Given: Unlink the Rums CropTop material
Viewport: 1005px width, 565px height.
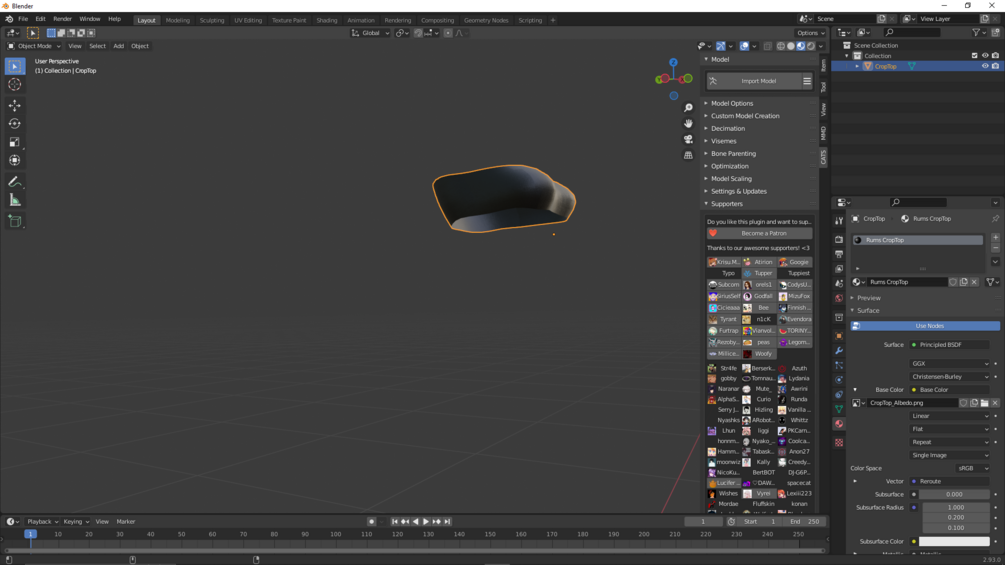Looking at the screenshot, I should [x=974, y=282].
